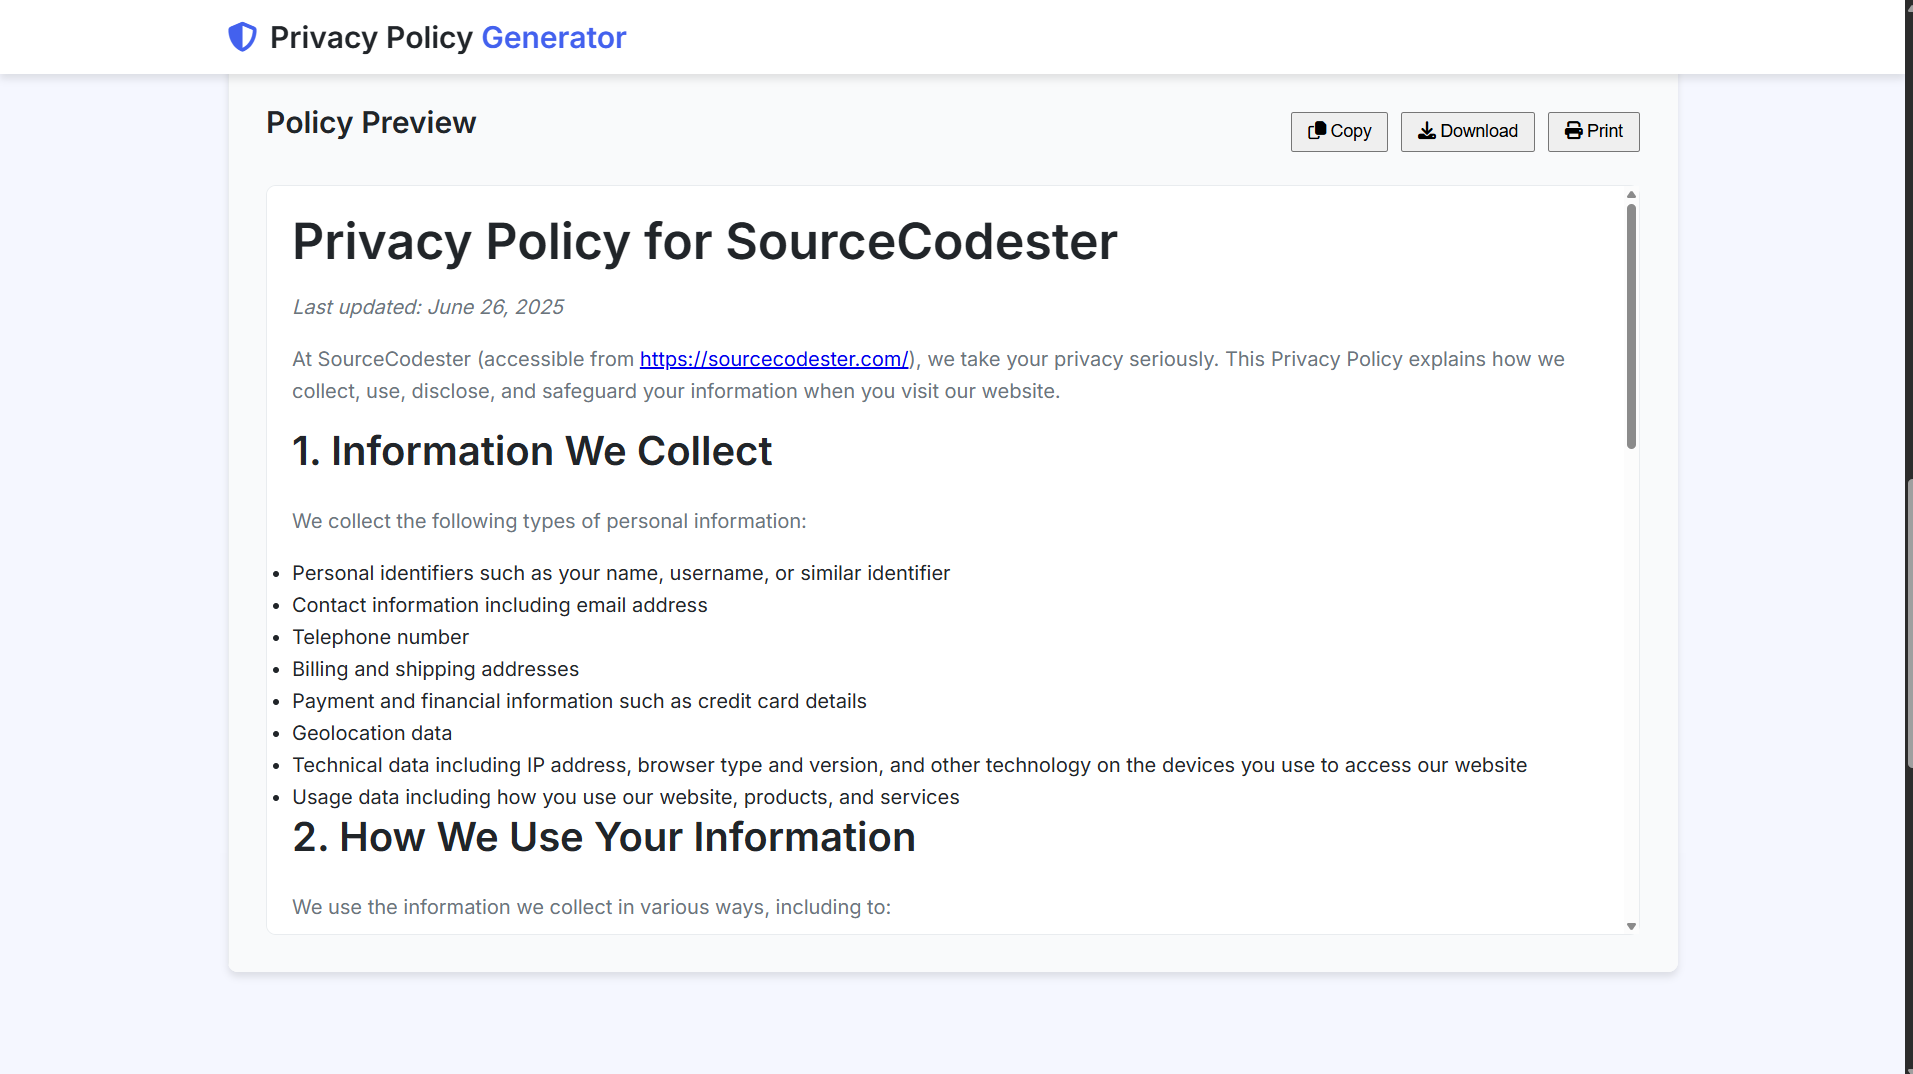This screenshot has width=1913, height=1074.
Task: Click 'We collect the following types' sentence
Action: (549, 521)
